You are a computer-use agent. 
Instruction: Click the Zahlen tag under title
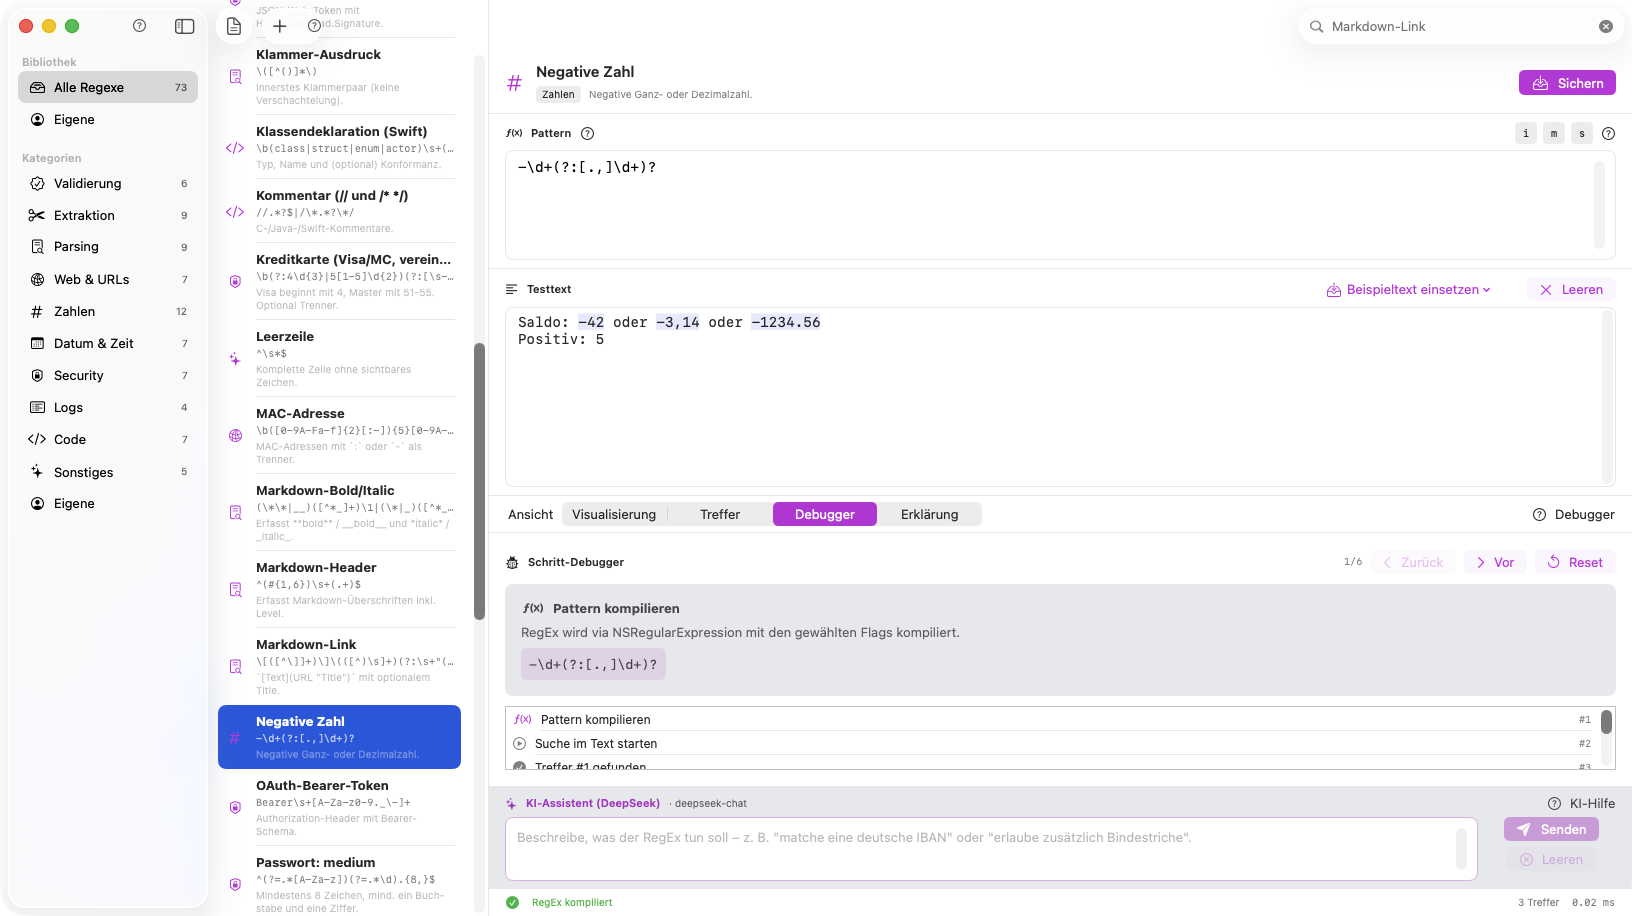click(558, 95)
